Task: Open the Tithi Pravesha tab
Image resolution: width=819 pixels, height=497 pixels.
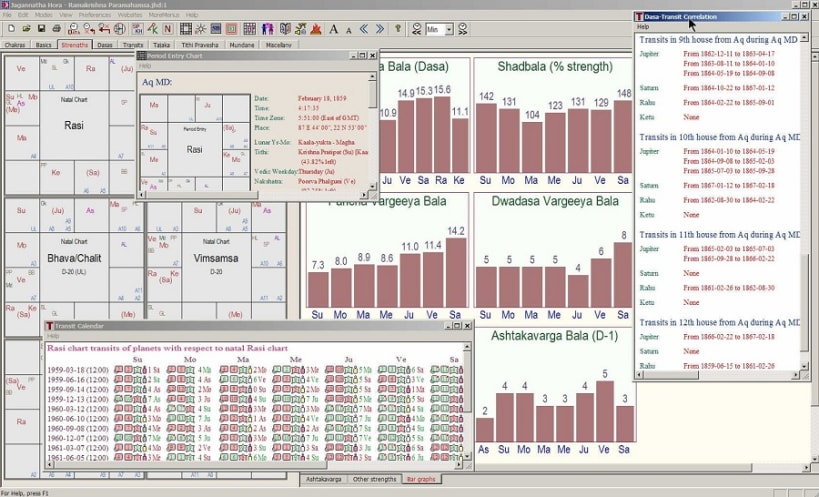Action: click(x=200, y=45)
